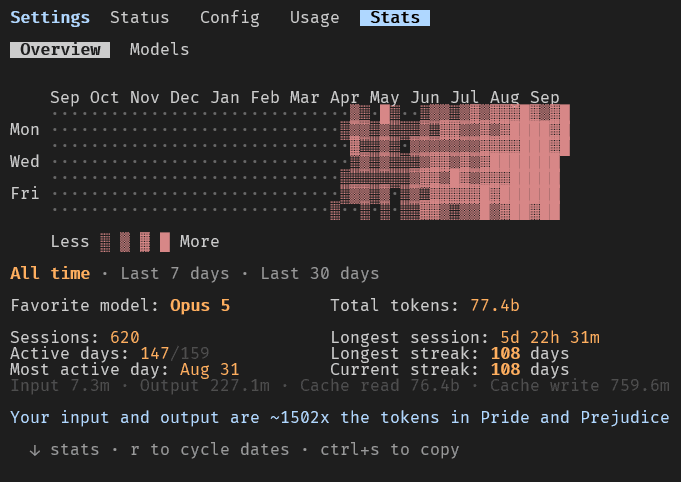
Task: Click the Cache write 759.6m text
Action: pos(580,386)
